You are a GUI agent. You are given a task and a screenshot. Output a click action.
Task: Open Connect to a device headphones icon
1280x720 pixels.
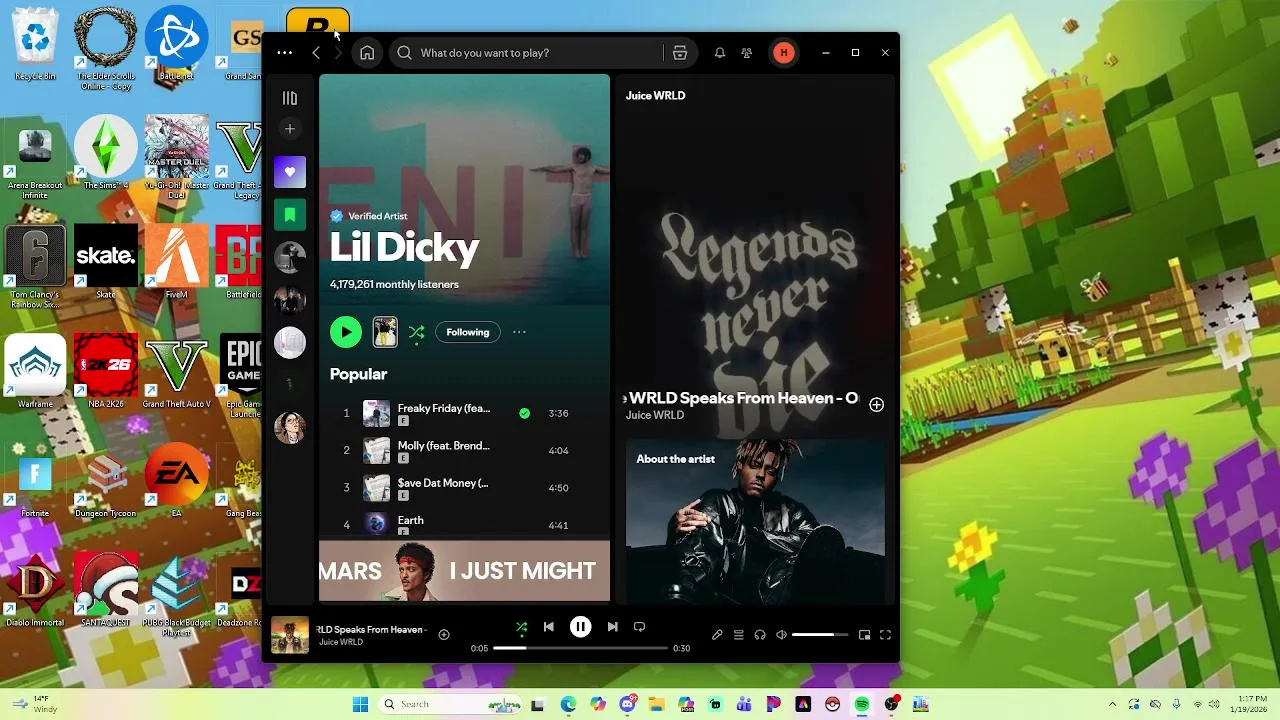coord(760,635)
